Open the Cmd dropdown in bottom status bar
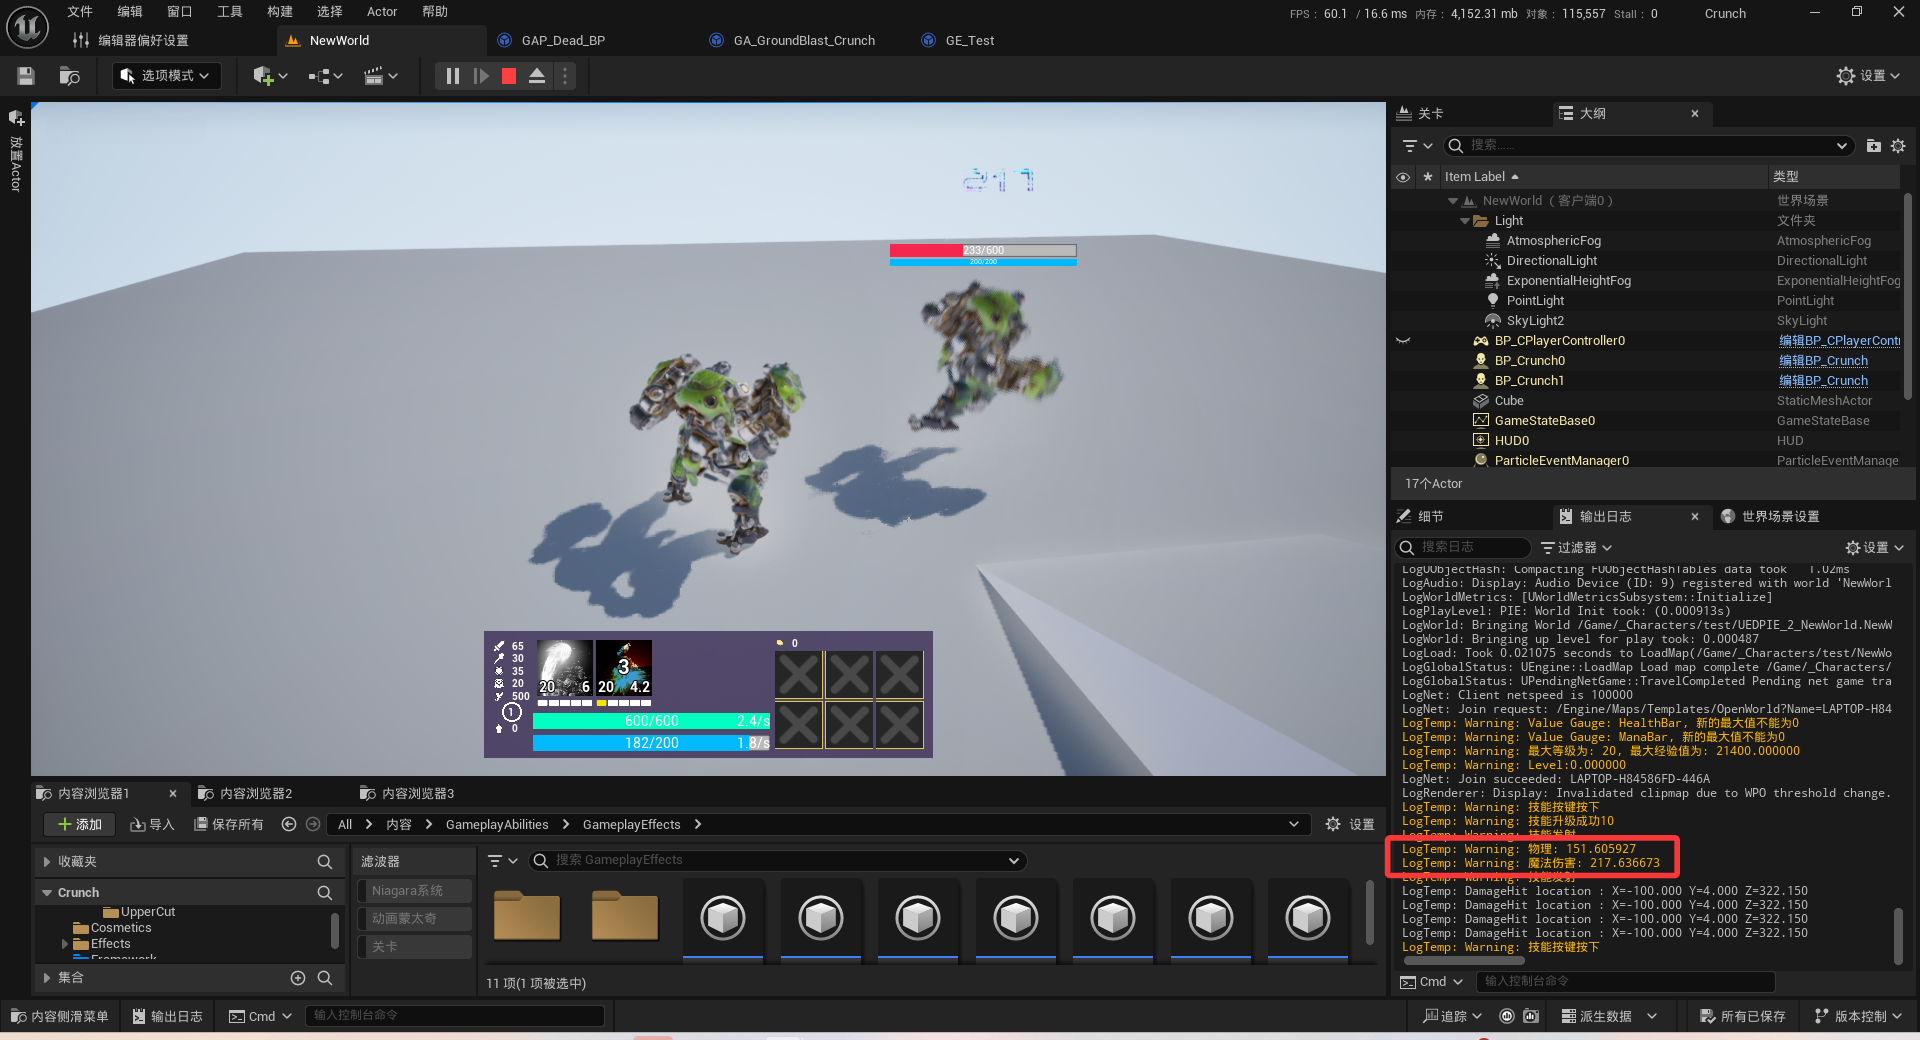Screen dimensions: 1920x1040 click(x=261, y=1016)
